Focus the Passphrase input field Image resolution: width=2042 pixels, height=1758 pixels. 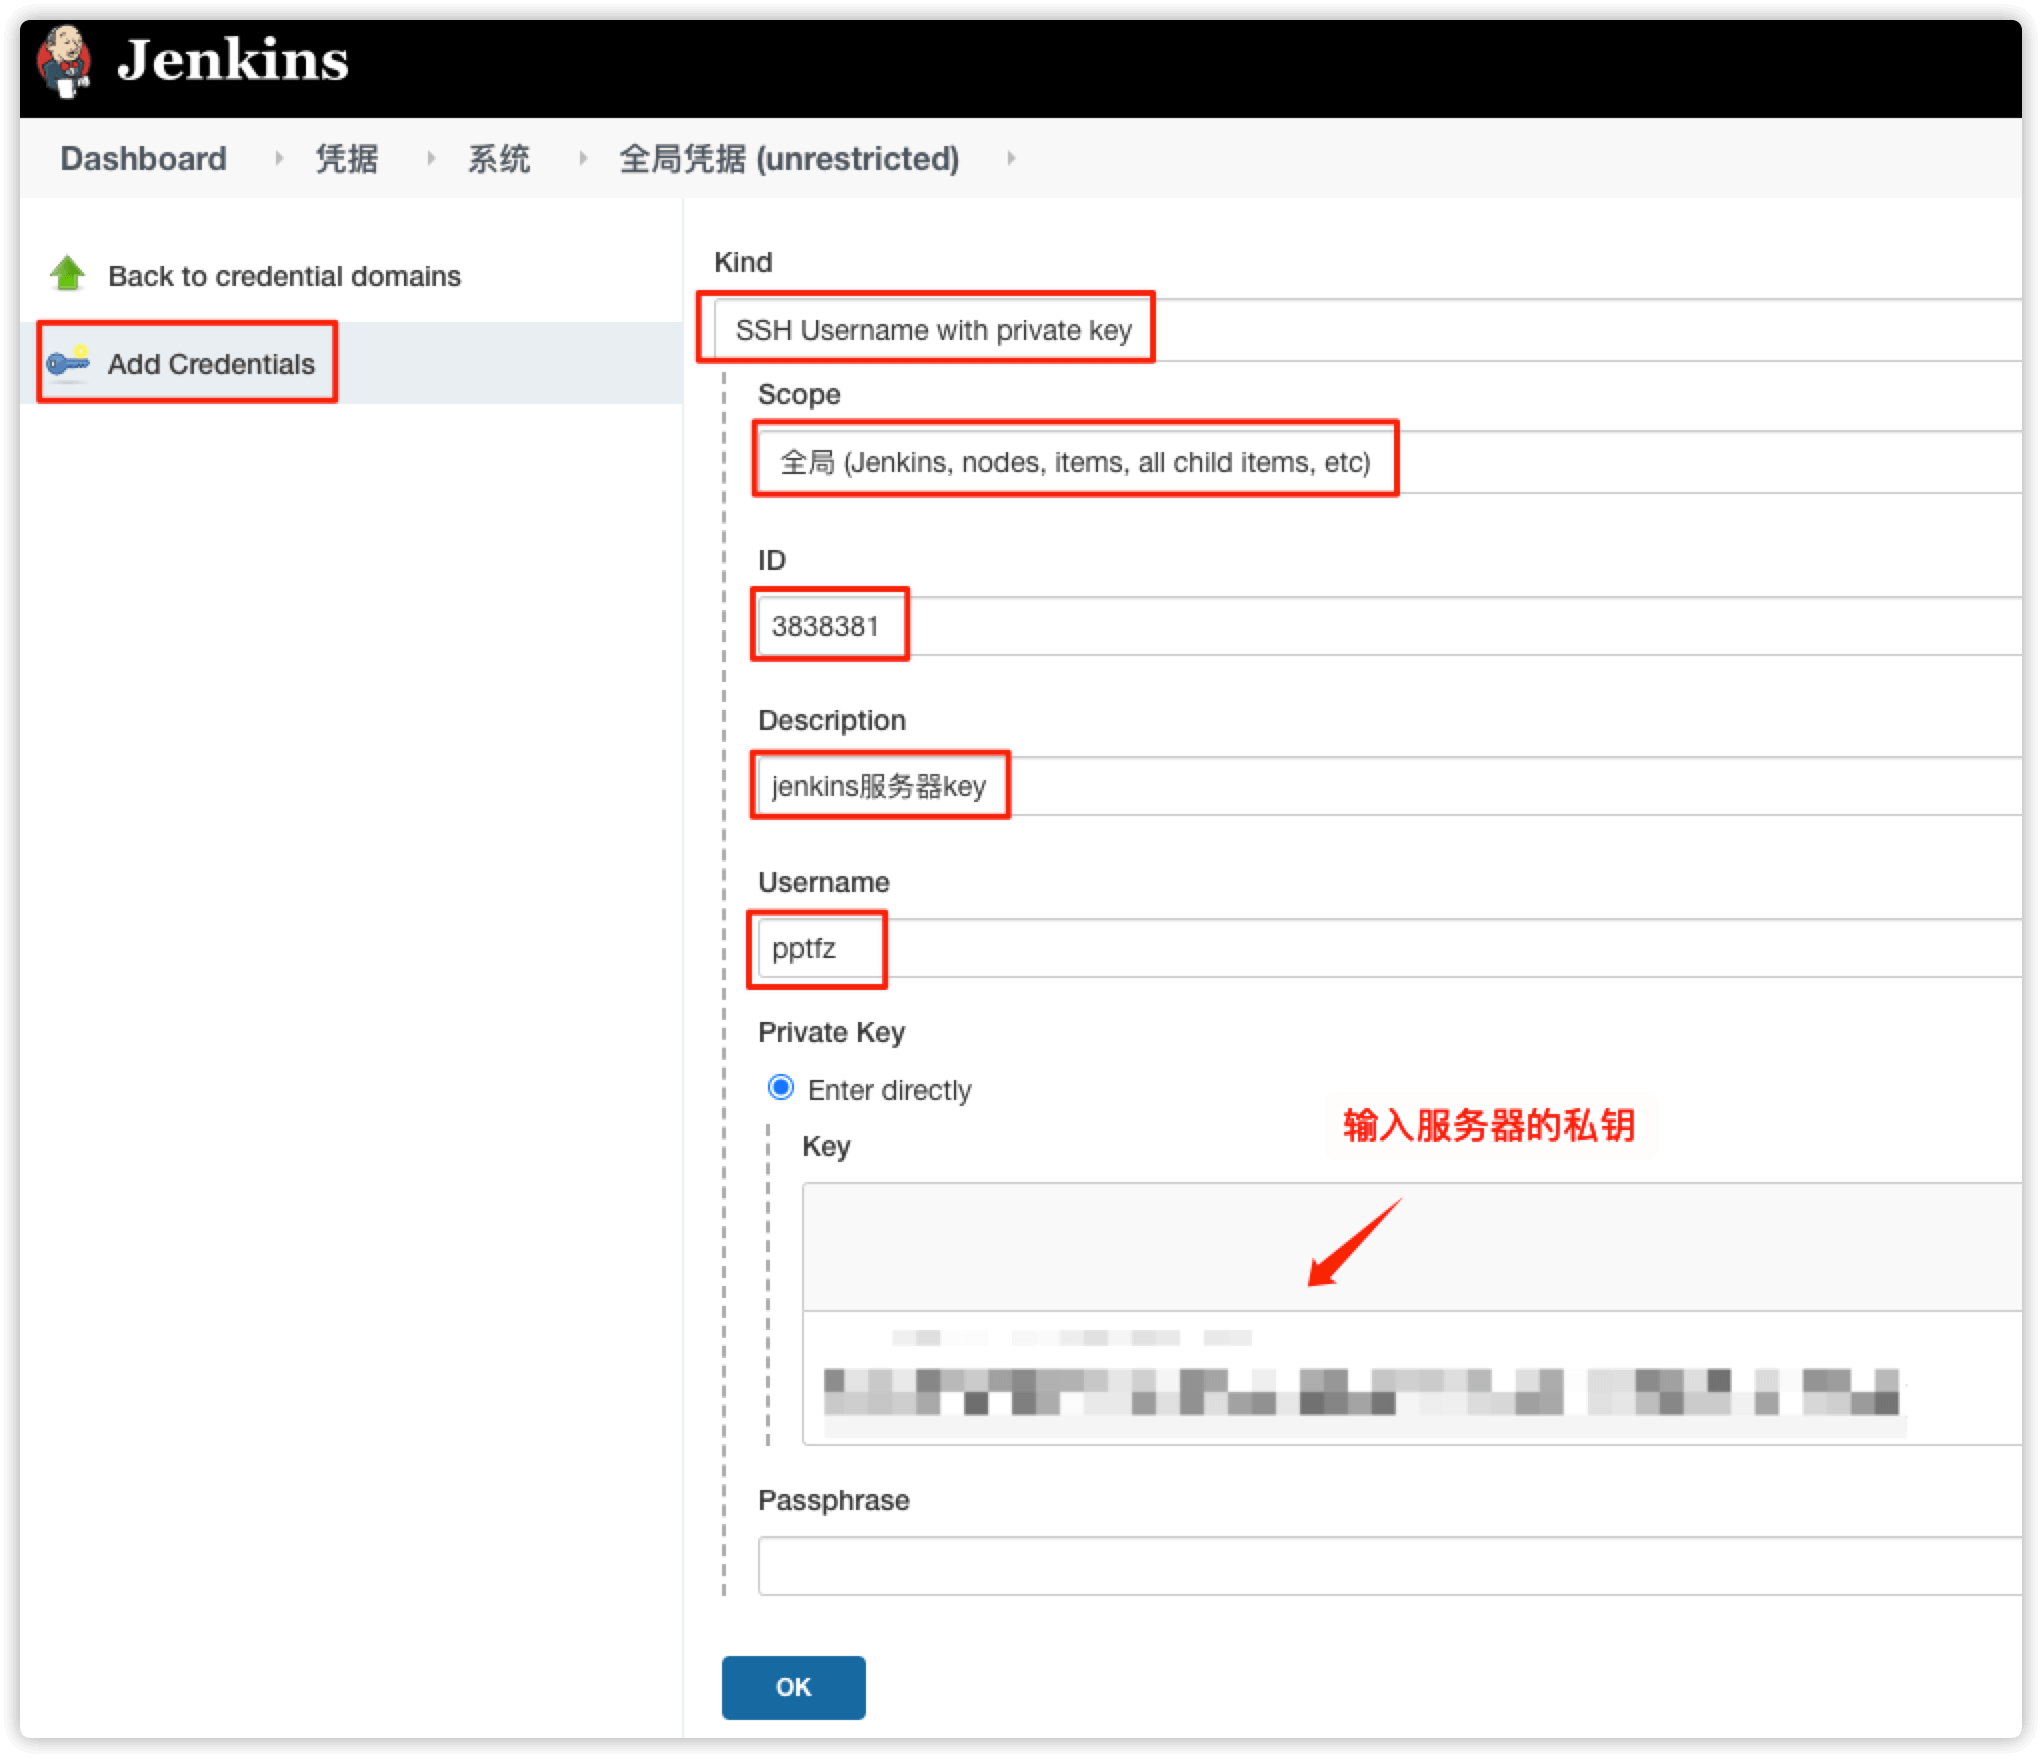point(1390,1566)
